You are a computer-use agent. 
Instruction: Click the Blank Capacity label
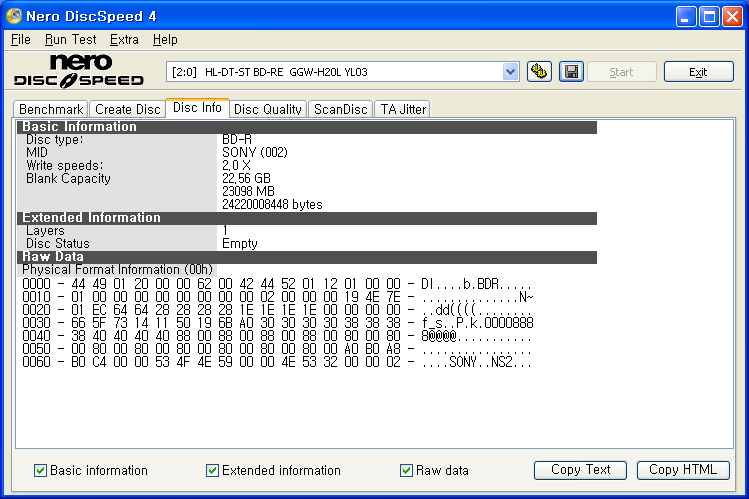pyautogui.click(x=68, y=179)
